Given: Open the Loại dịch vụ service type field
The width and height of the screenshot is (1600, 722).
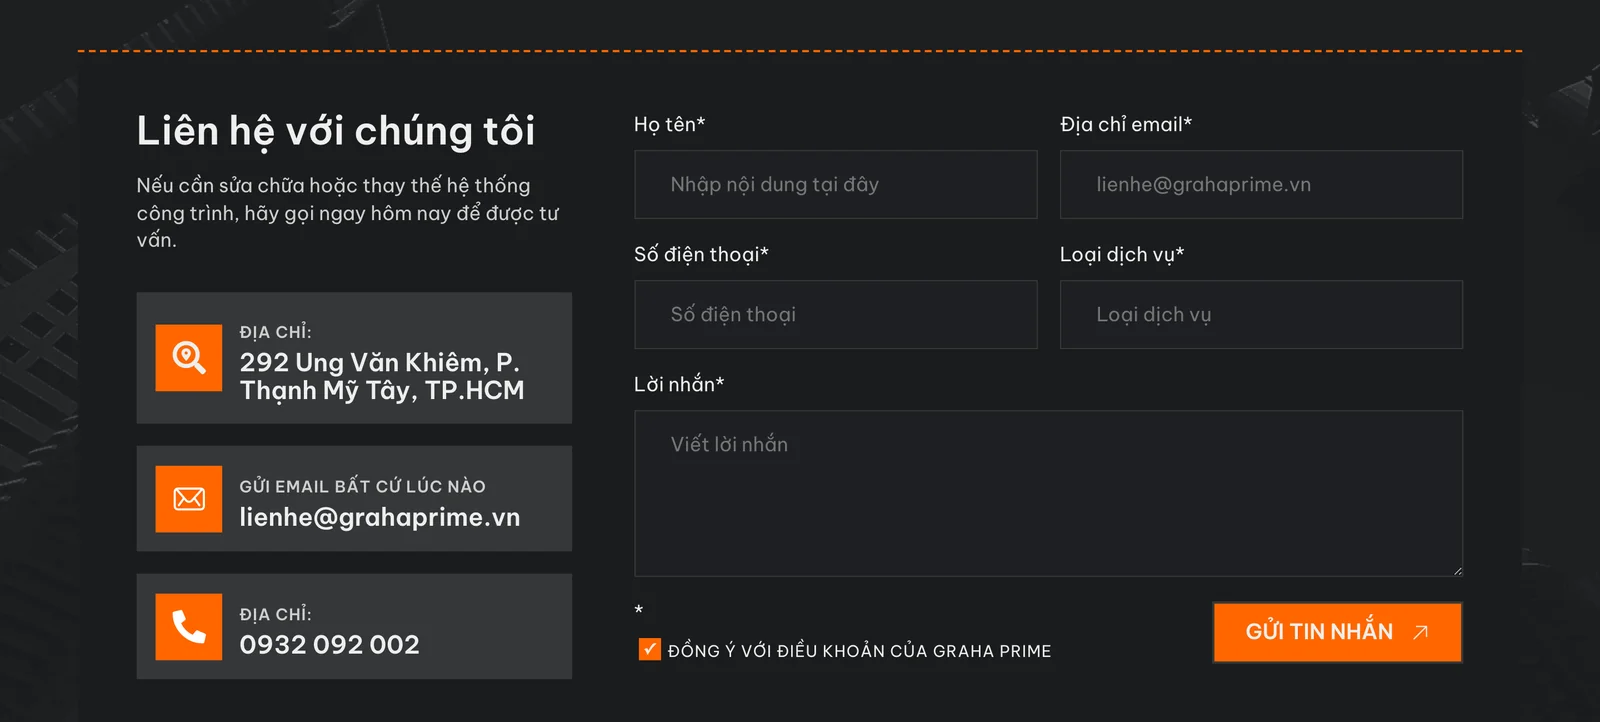Looking at the screenshot, I should 1261,315.
